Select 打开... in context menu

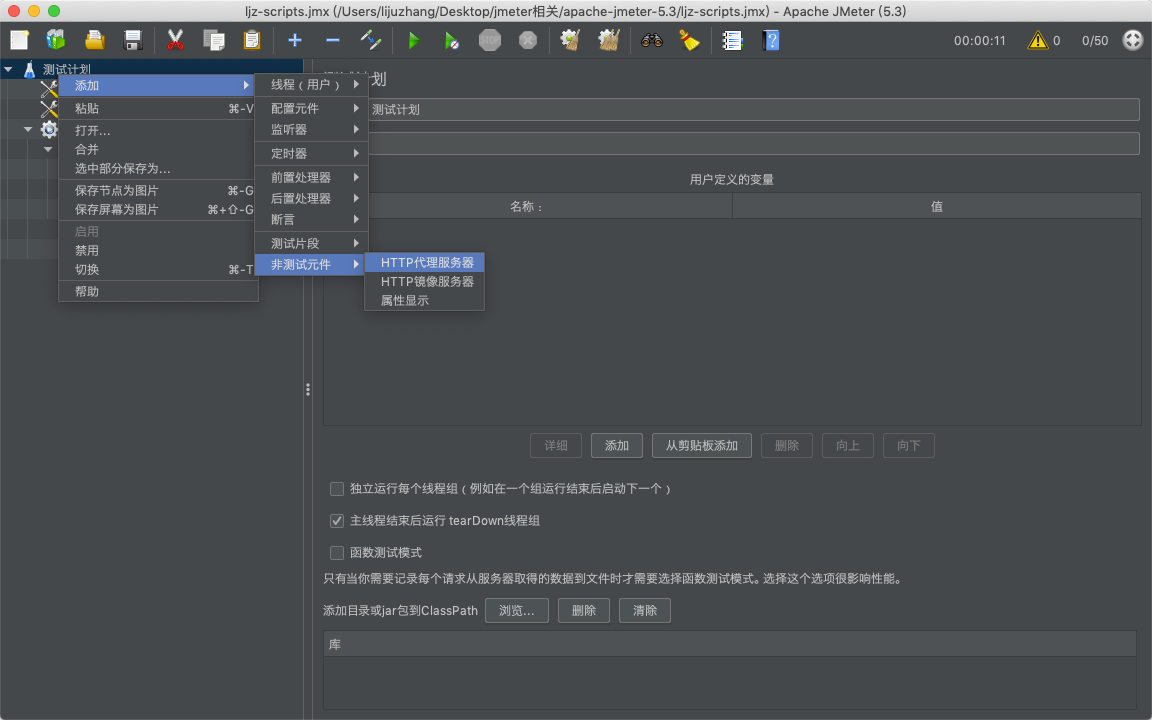pos(158,130)
